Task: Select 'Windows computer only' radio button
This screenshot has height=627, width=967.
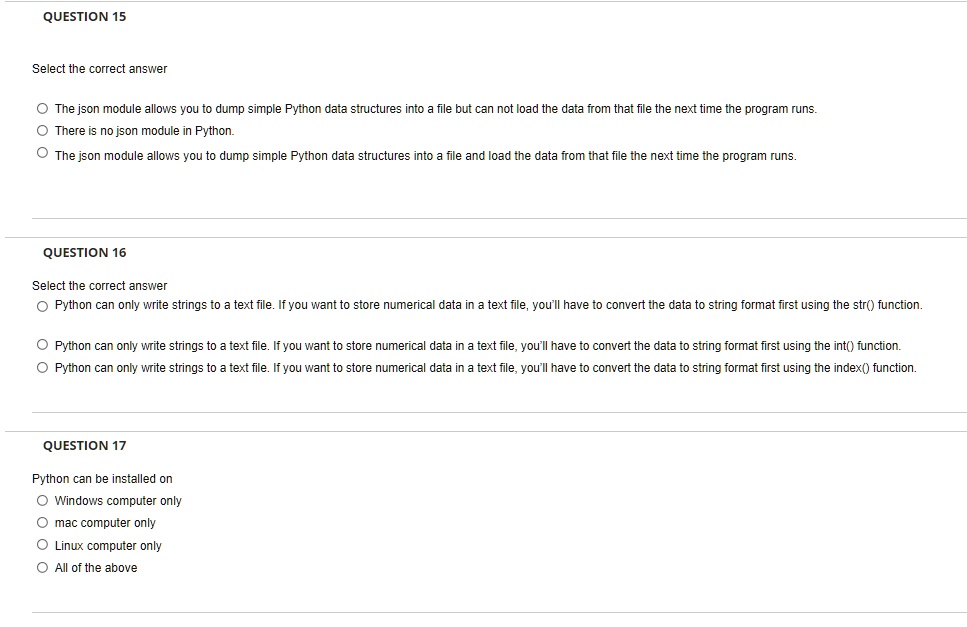Action: point(42,500)
